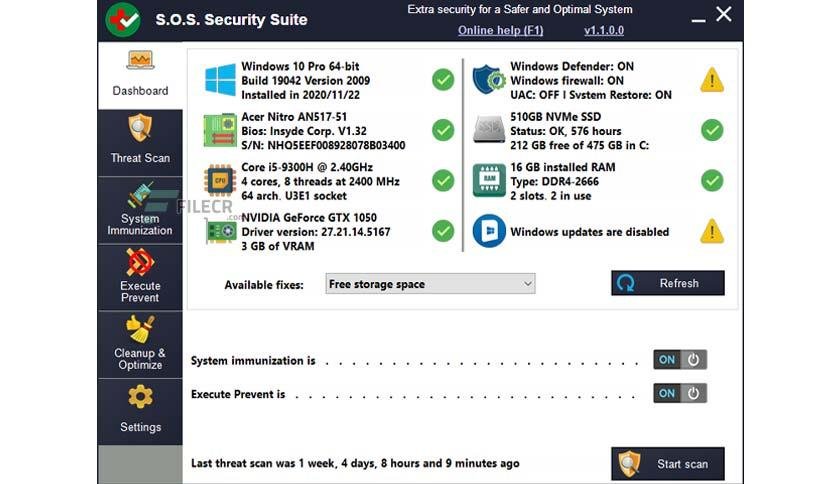This screenshot has height=484, width=836.
Task: Go to the Cleanup & Optimize tab
Action: [140, 344]
